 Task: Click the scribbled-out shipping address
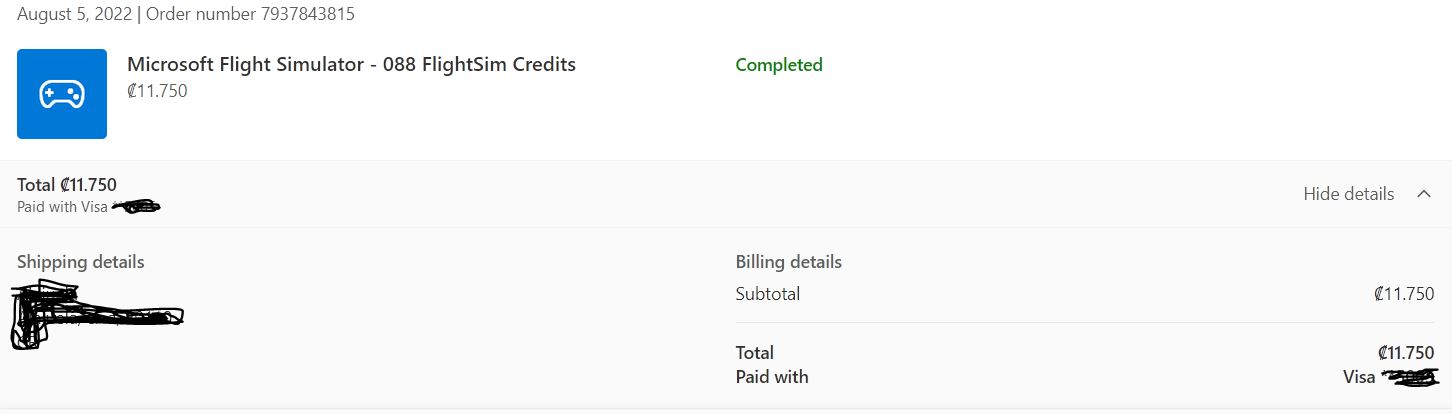pyautogui.click(x=97, y=316)
